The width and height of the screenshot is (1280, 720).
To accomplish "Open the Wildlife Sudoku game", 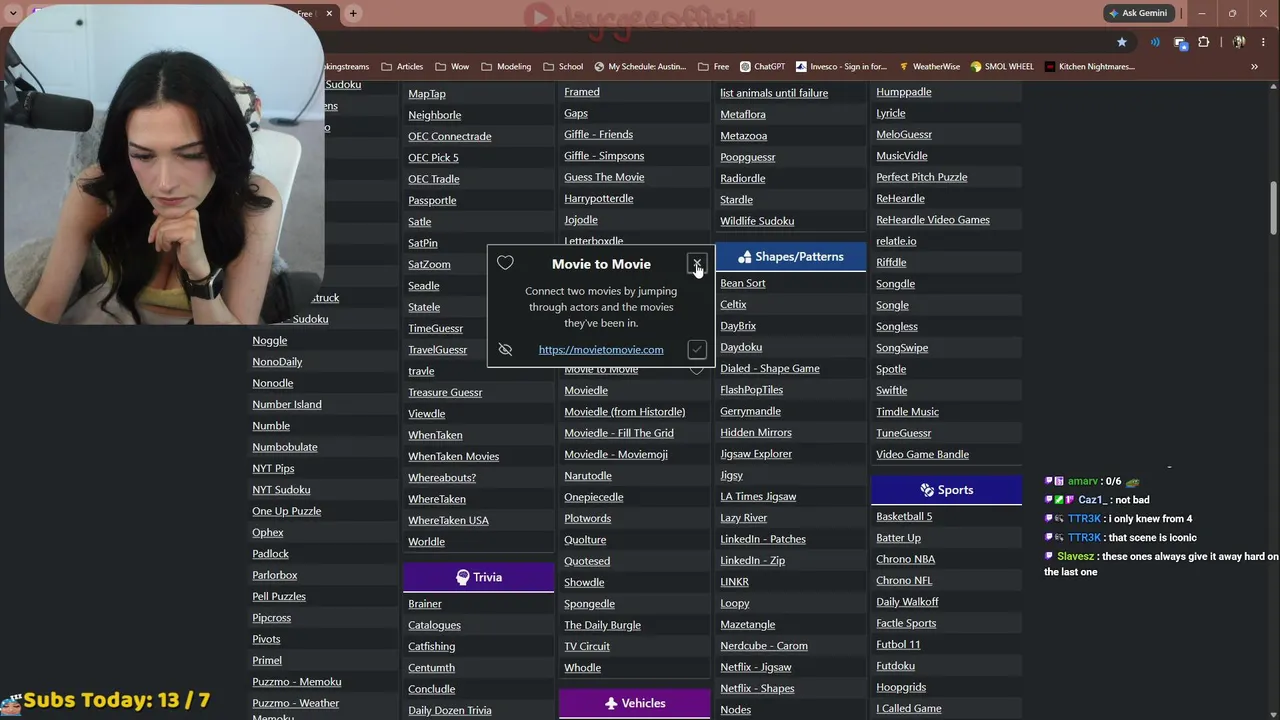I will click(x=757, y=221).
